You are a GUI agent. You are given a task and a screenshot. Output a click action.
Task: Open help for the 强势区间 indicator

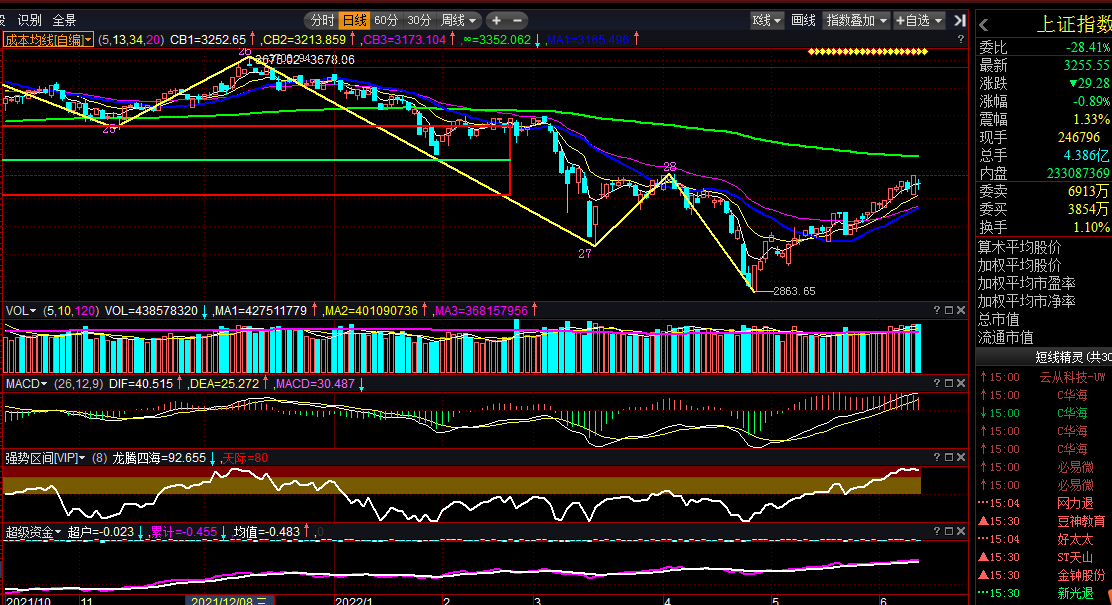coord(936,457)
